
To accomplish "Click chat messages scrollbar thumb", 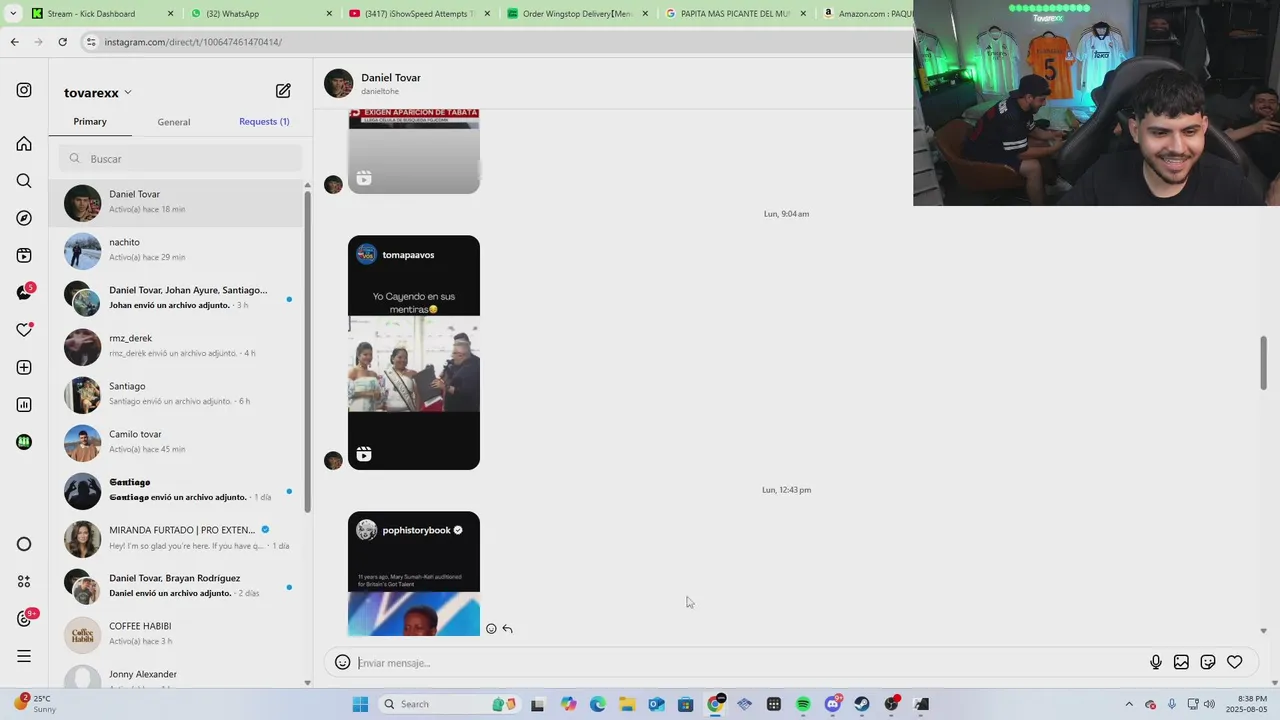I will [x=1263, y=363].
